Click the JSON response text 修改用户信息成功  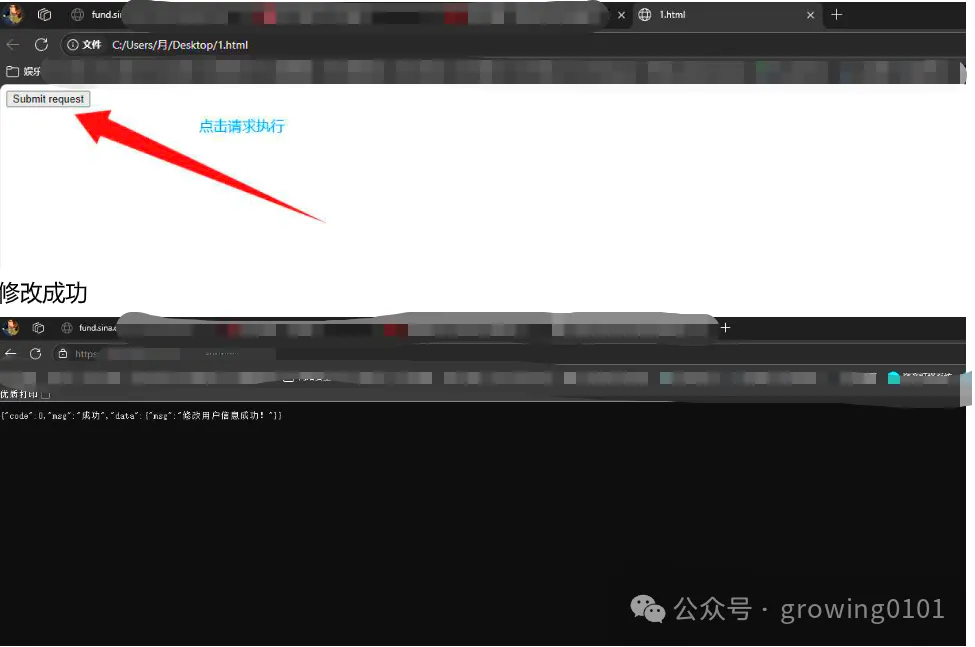pos(223,415)
